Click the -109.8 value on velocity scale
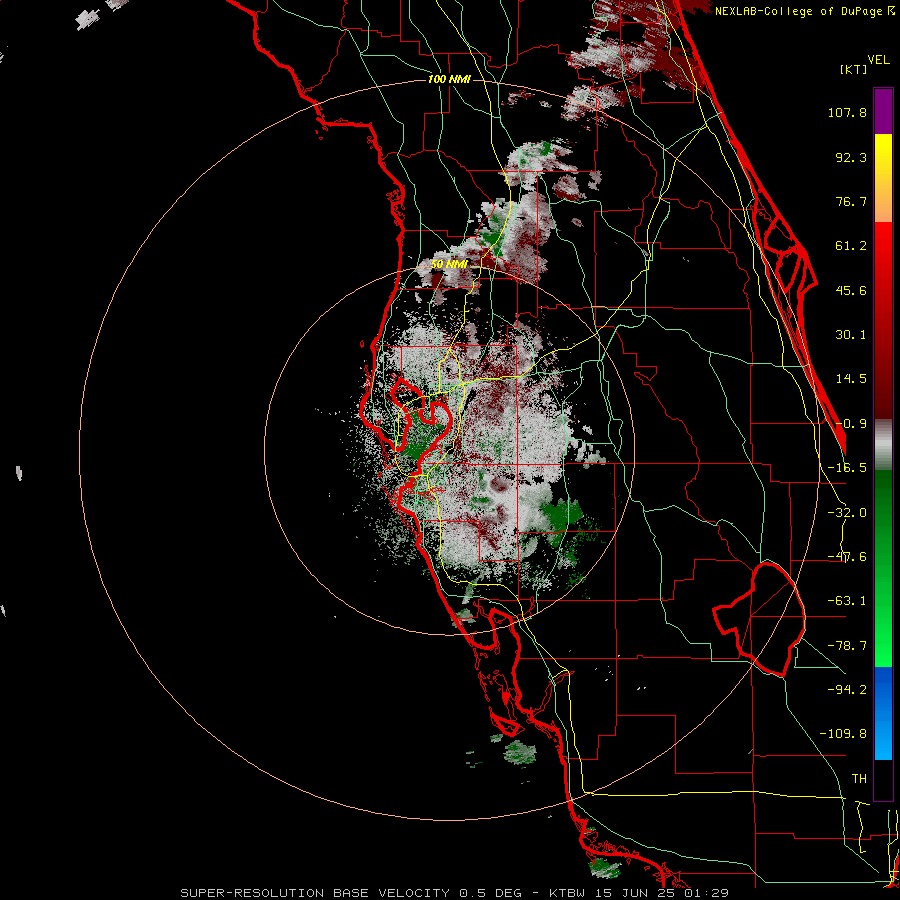This screenshot has height=900, width=900. pos(843,734)
